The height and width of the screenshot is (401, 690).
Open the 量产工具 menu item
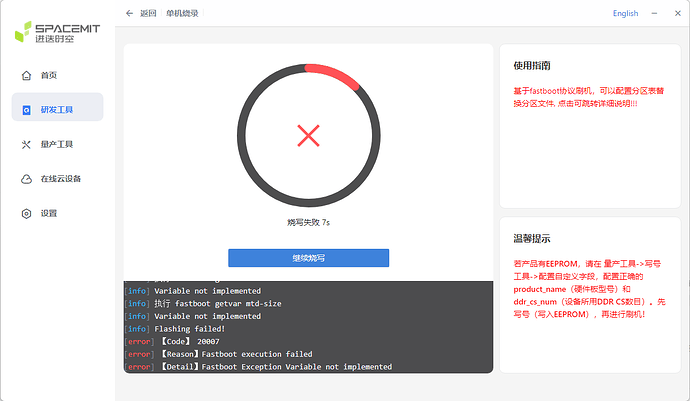[58, 144]
